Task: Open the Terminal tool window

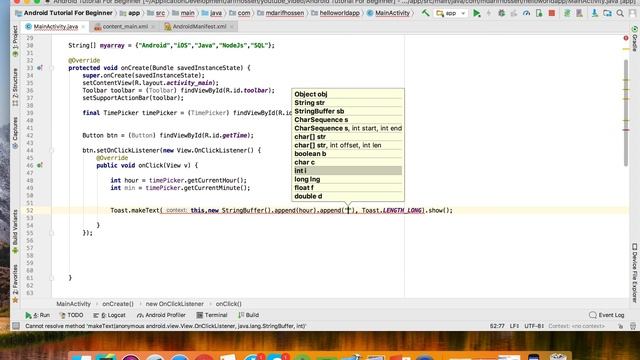Action: (x=211, y=315)
